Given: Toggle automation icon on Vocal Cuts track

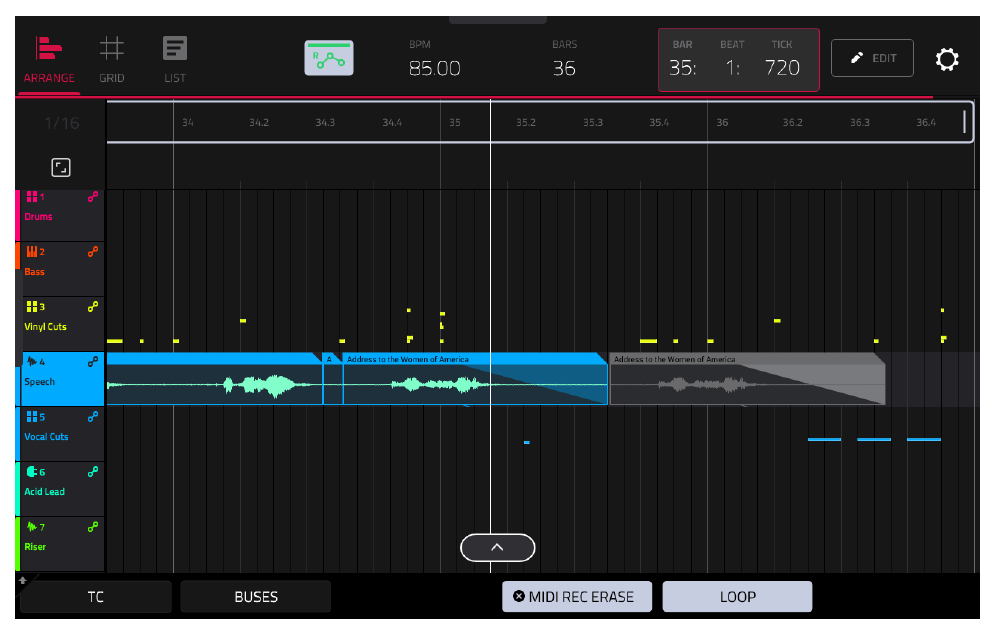Looking at the screenshot, I should click(93, 417).
